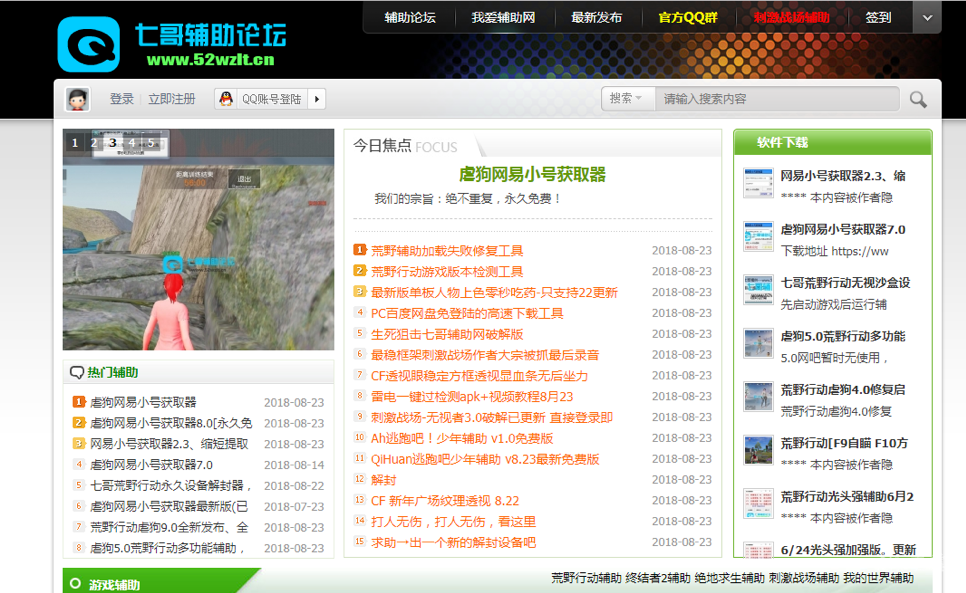Open 生死狙击七哥辅助网破解版 post
The image size is (966, 593).
coord(447,334)
